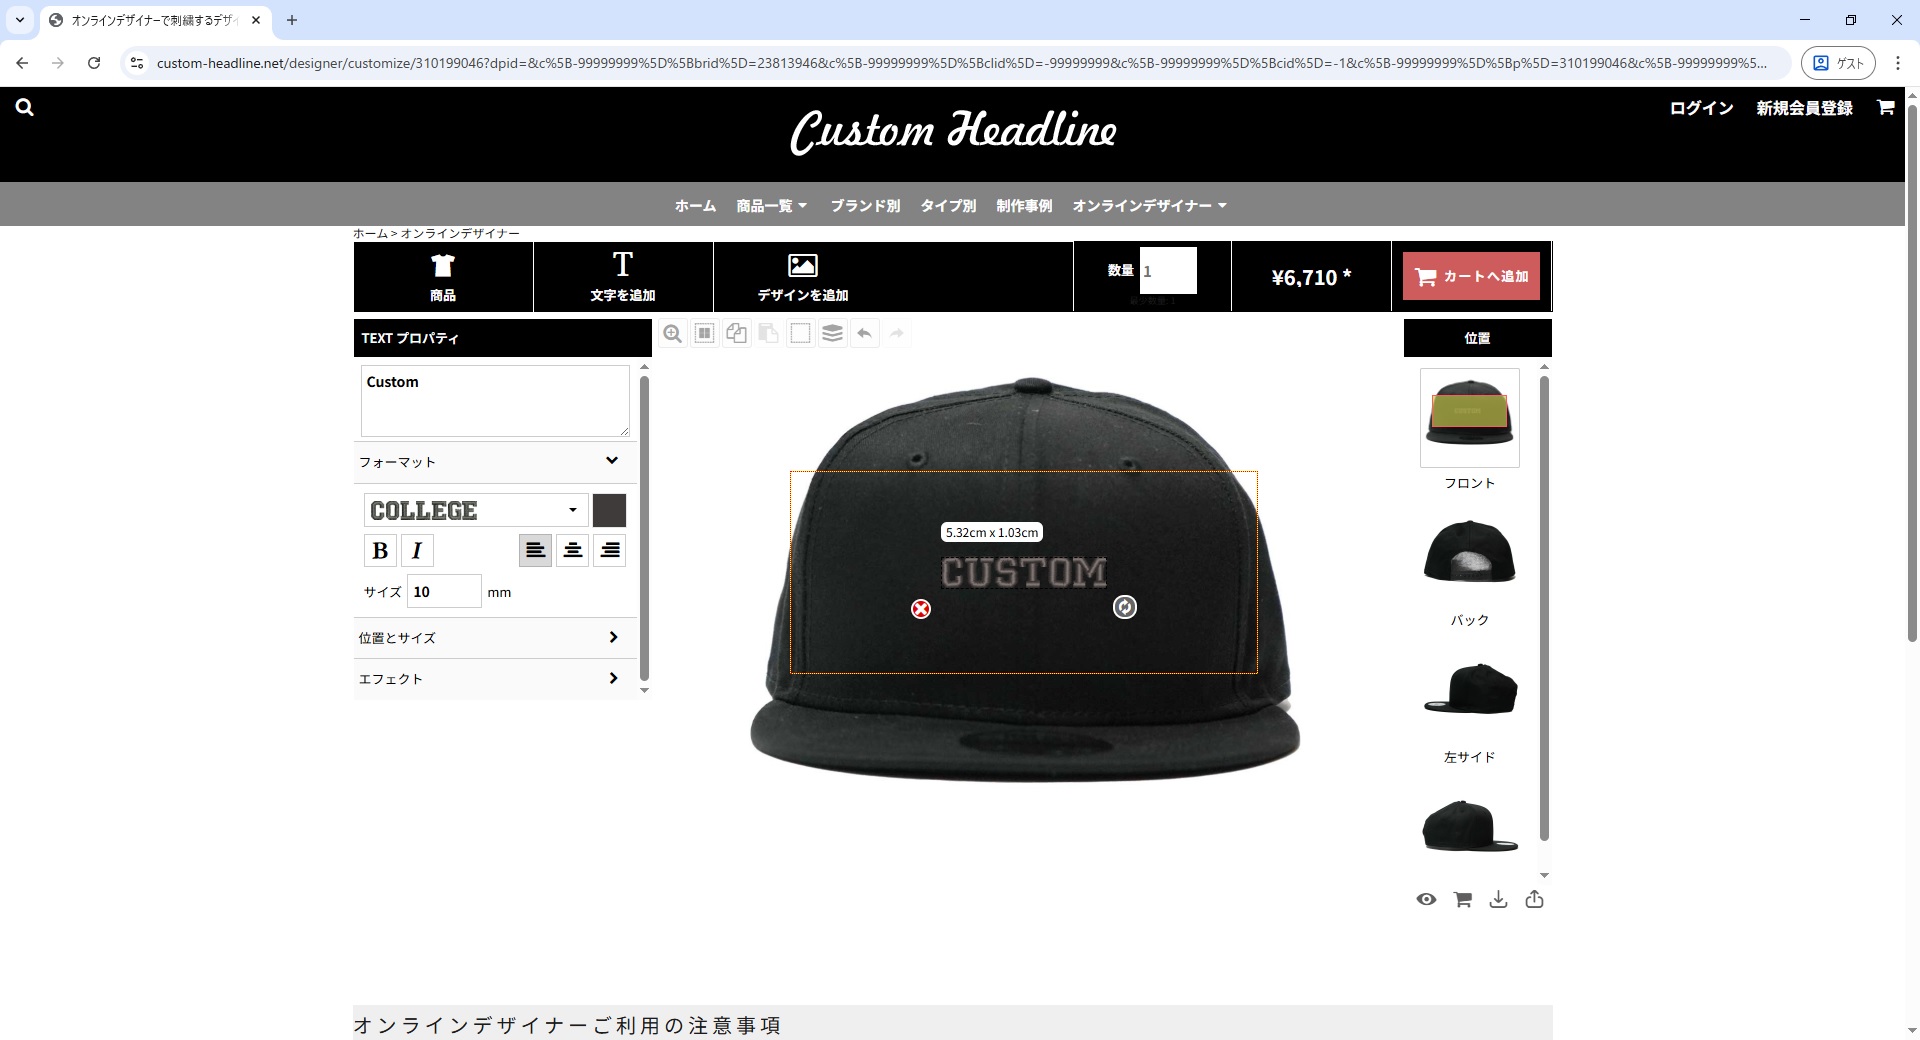Click the カートへ追加 button
This screenshot has height=1040, width=1920.
click(x=1471, y=277)
